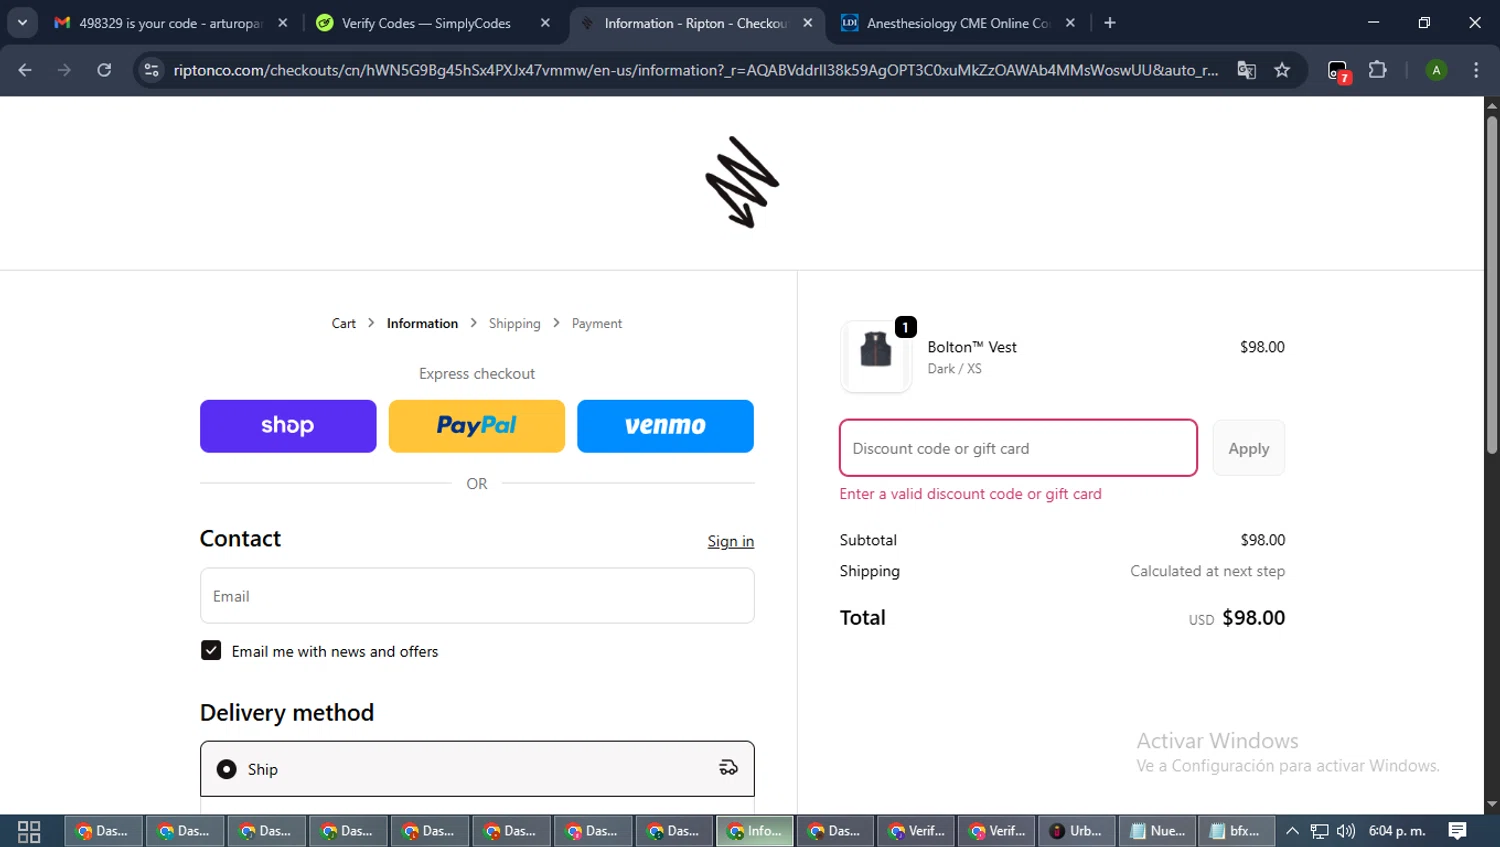Choose Venmo express checkout

(x=665, y=426)
